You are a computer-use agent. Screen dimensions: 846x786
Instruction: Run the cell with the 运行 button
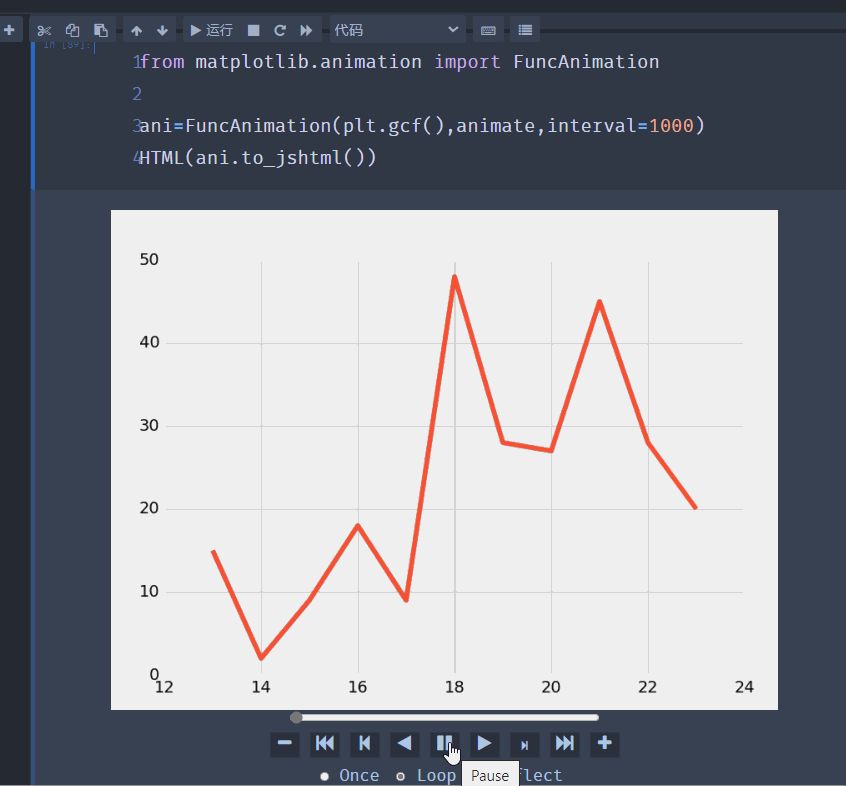[212, 30]
